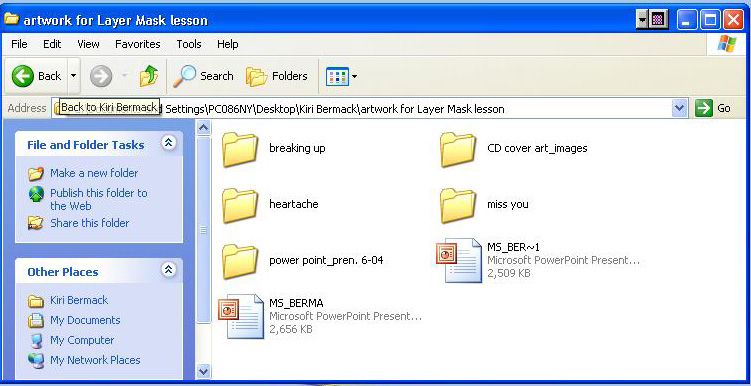Click the CD cover art_images name text
Image resolution: width=751 pixels, height=386 pixels.
pos(537,148)
